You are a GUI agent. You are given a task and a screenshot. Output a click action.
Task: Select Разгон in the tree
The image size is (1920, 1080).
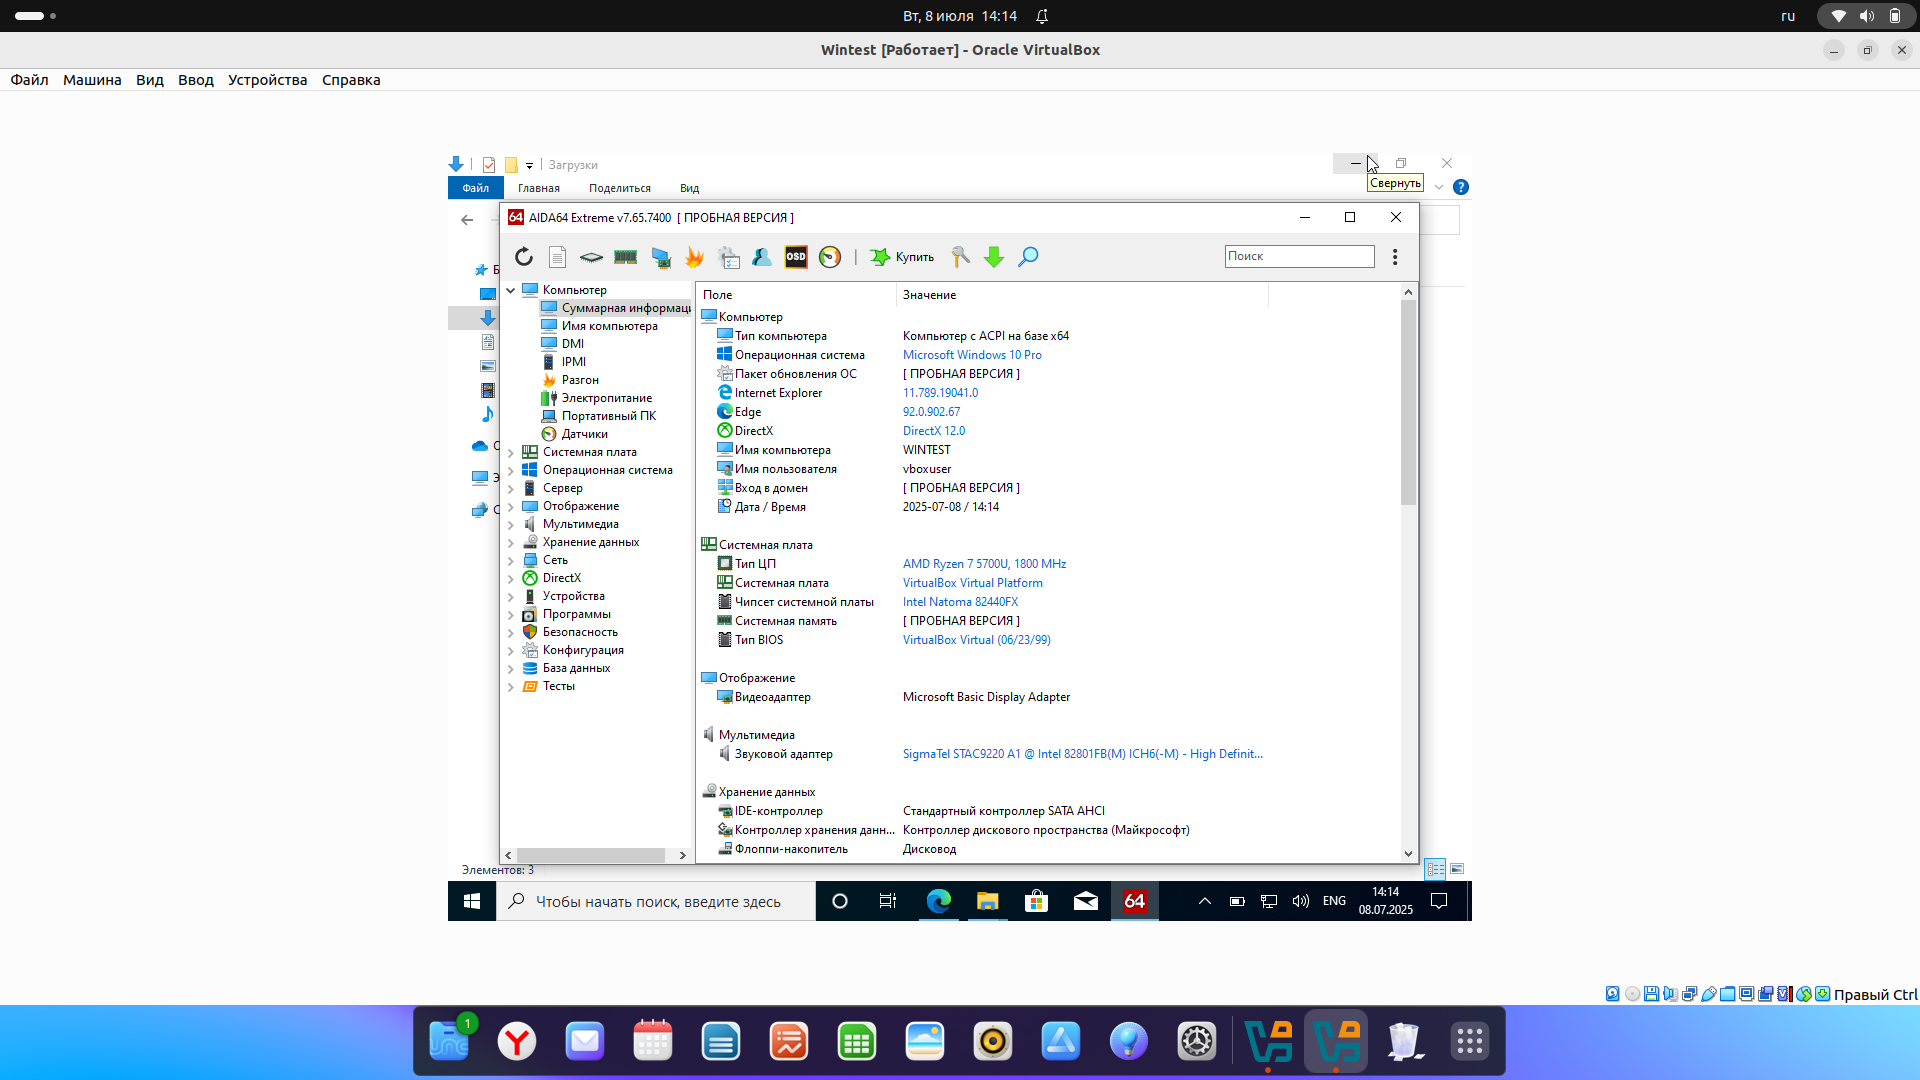[x=580, y=380]
